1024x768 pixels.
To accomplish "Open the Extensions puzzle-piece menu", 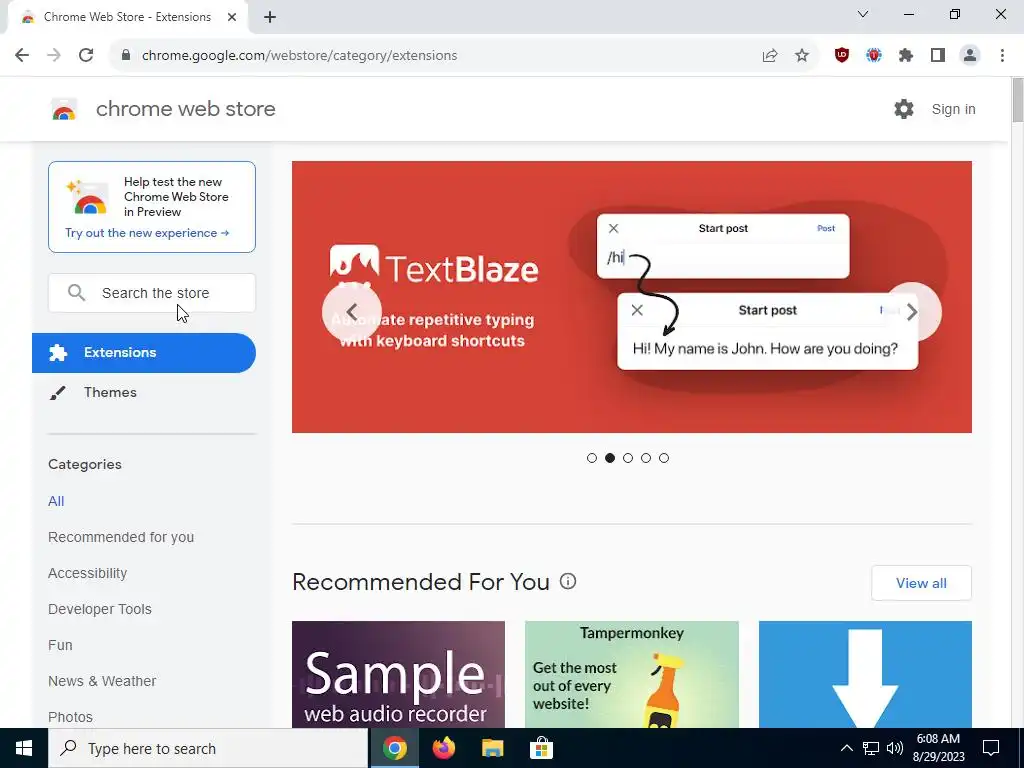I will (906, 56).
